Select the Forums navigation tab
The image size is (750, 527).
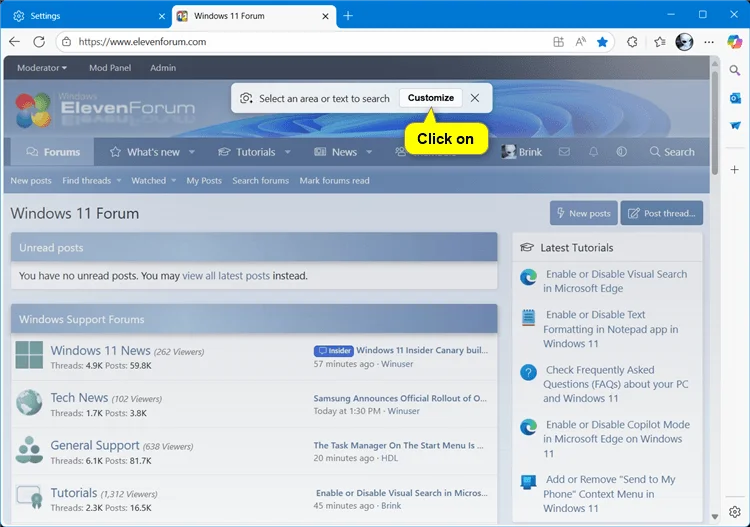click(53, 152)
